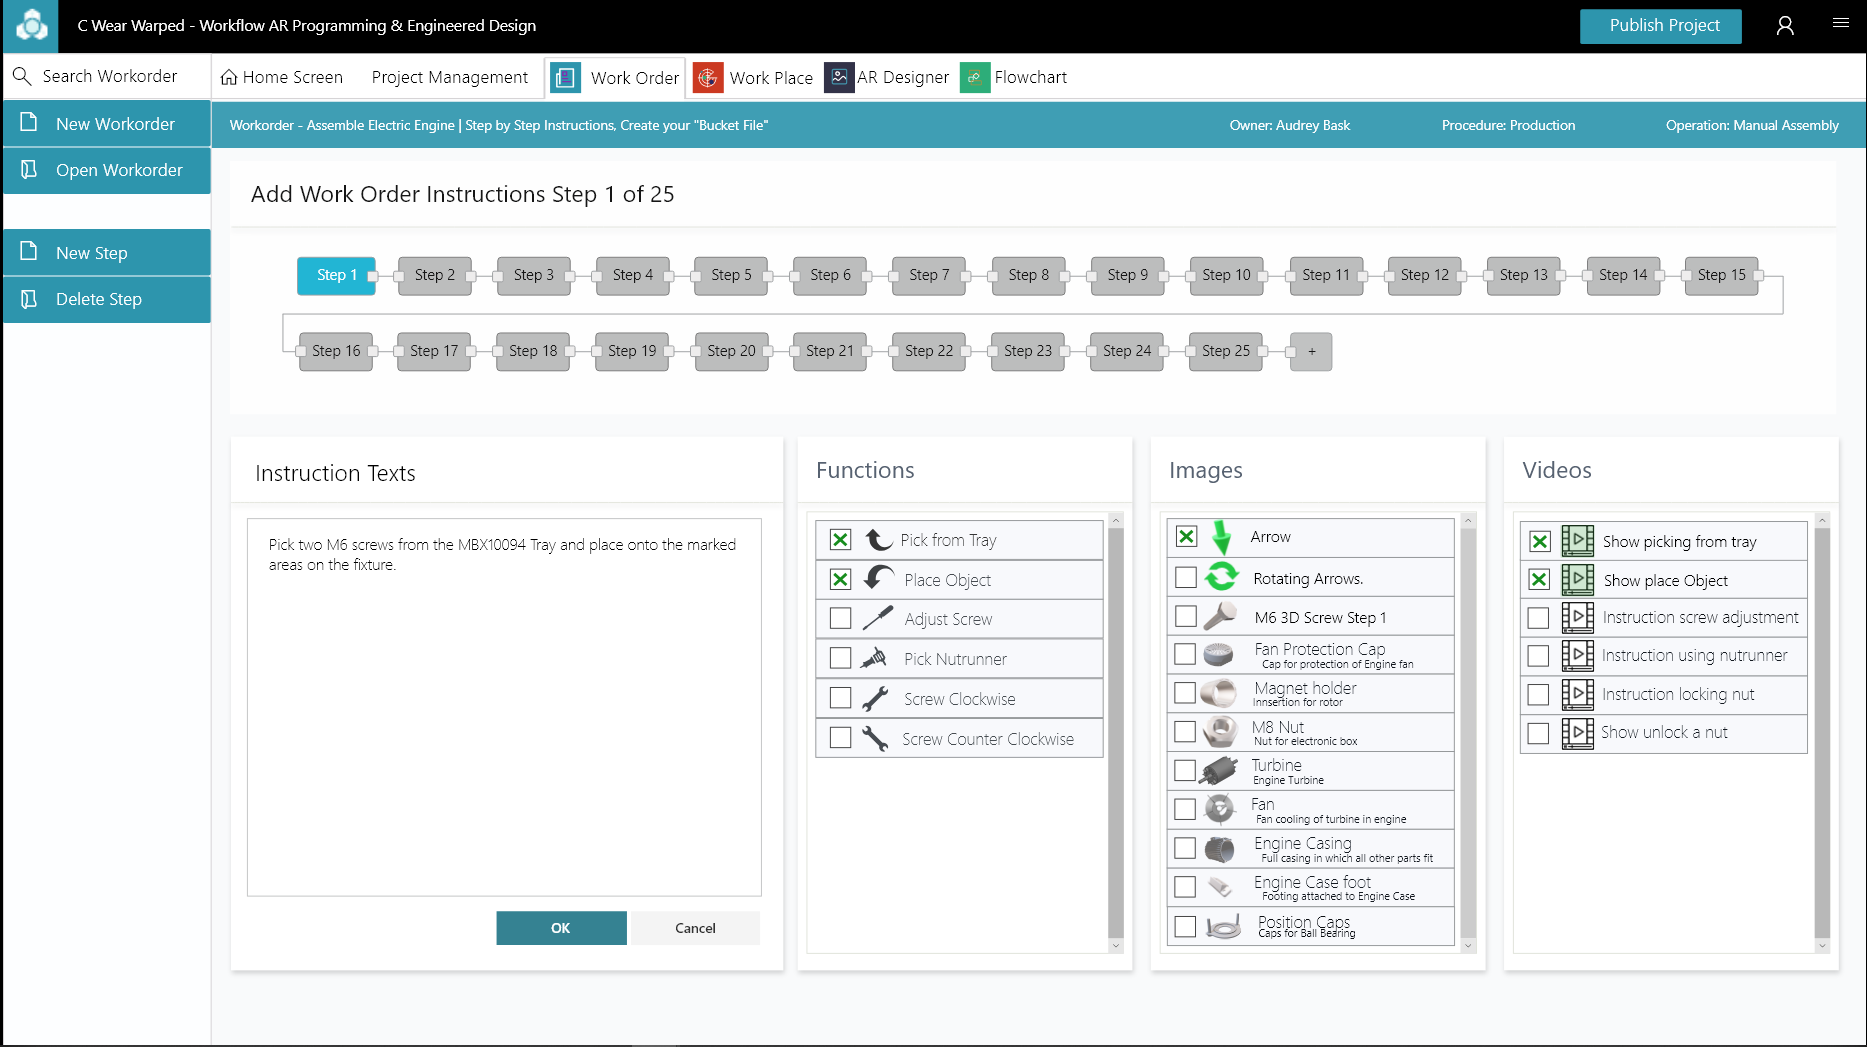This screenshot has height=1047, width=1867.
Task: Uncheck the Place Object checkbox
Action: click(841, 579)
